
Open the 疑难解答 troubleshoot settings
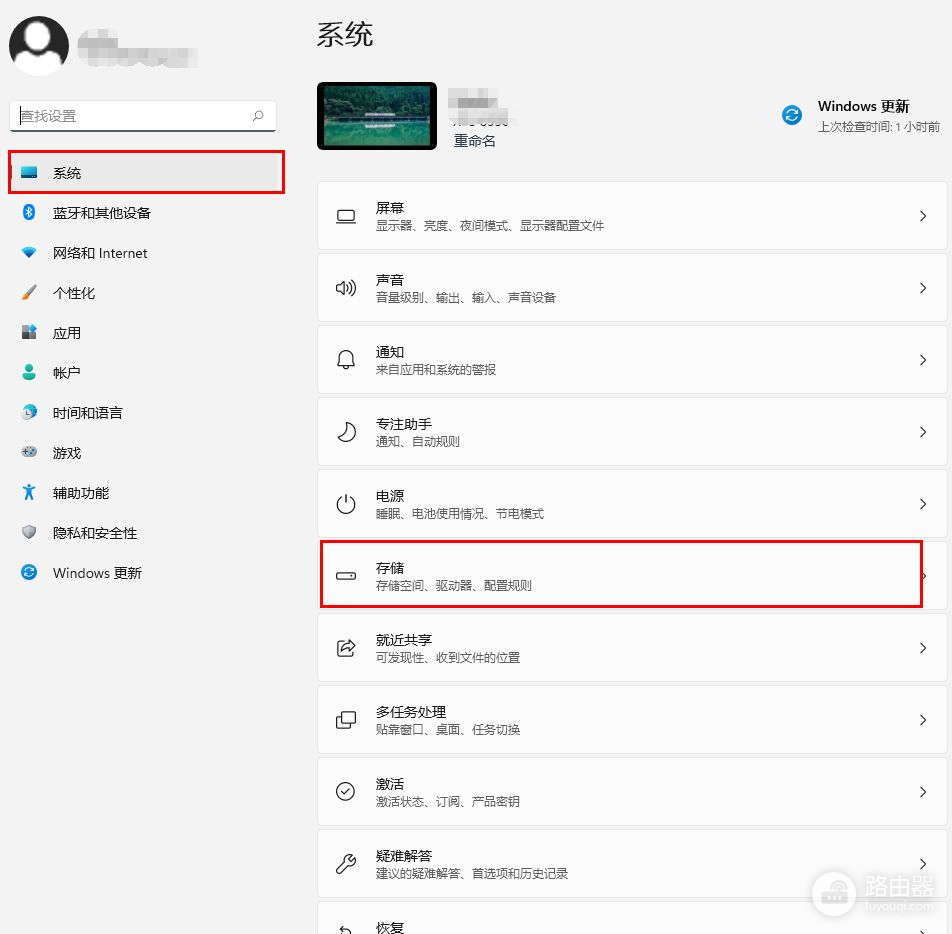[620, 864]
